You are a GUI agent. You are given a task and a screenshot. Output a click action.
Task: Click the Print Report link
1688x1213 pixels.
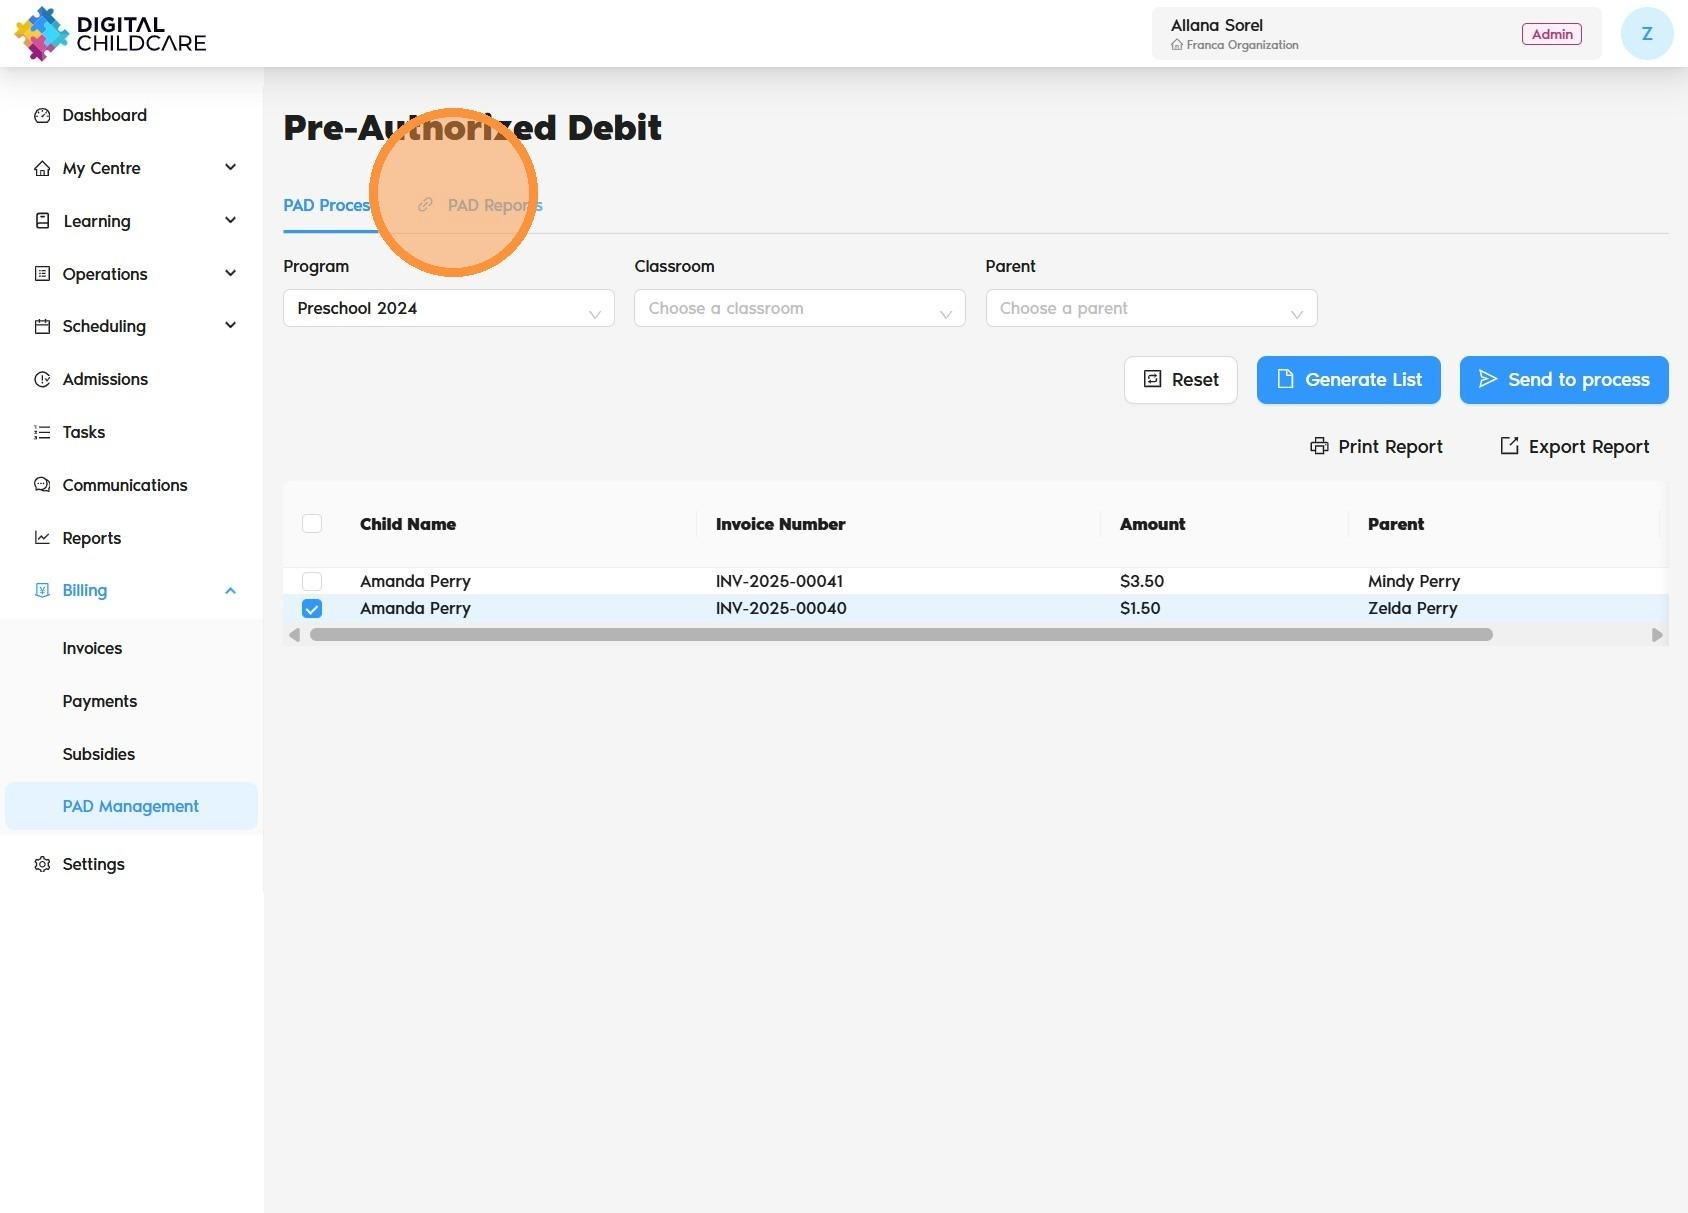pyautogui.click(x=1377, y=446)
